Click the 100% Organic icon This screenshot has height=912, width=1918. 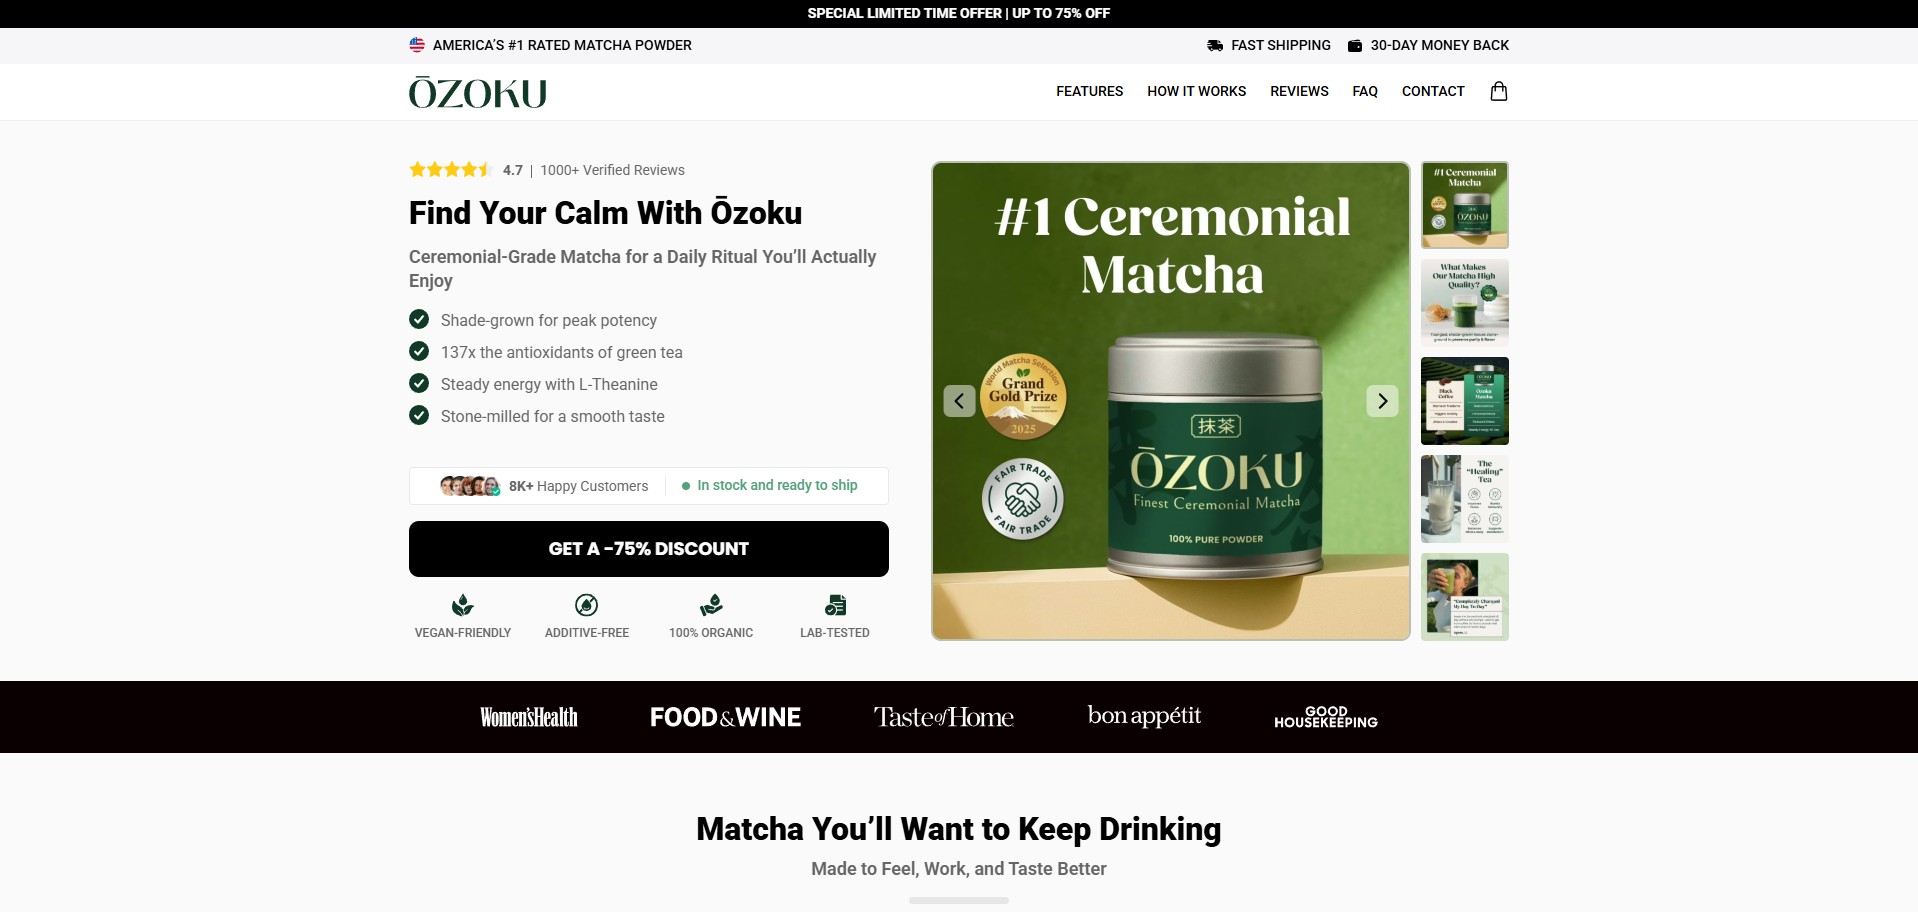pos(711,605)
